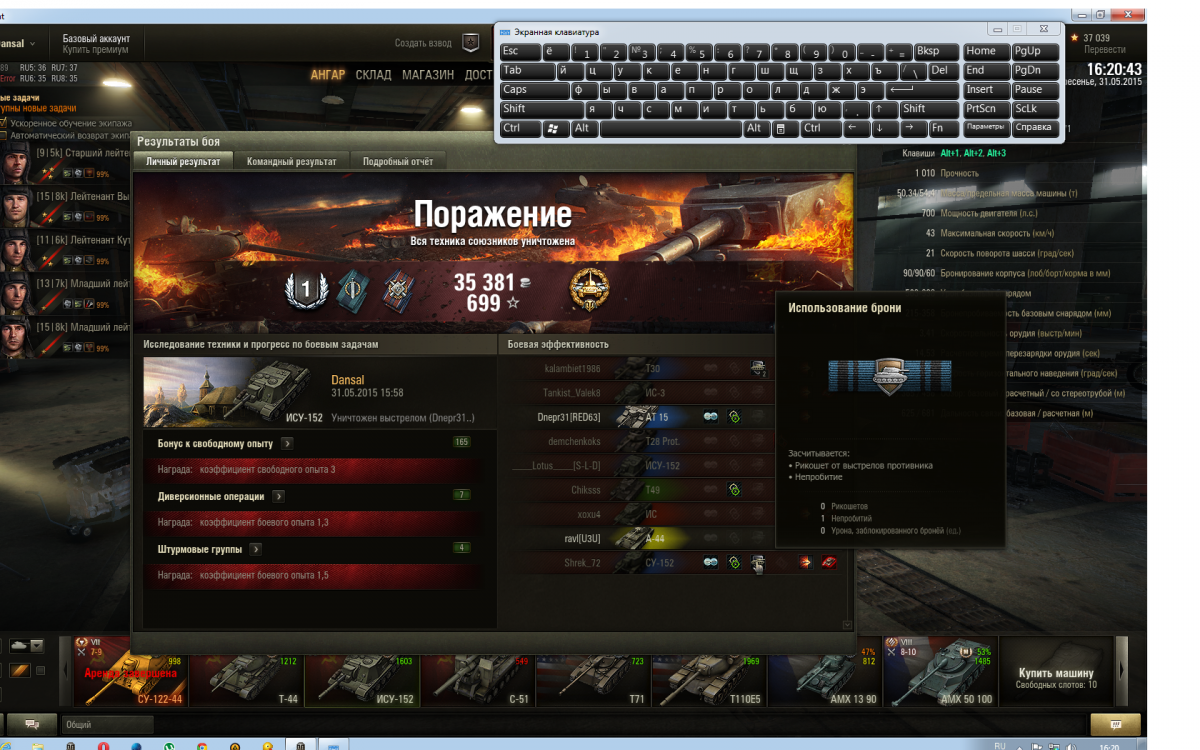Click Windows logo key on on-screen keyboard
Image resolution: width=1200 pixels, height=750 pixels.
(555, 128)
